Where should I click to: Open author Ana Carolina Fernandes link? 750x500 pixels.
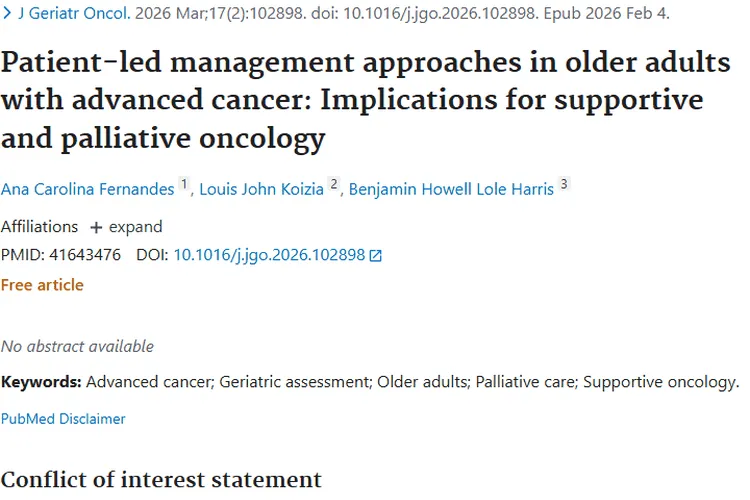click(x=87, y=190)
